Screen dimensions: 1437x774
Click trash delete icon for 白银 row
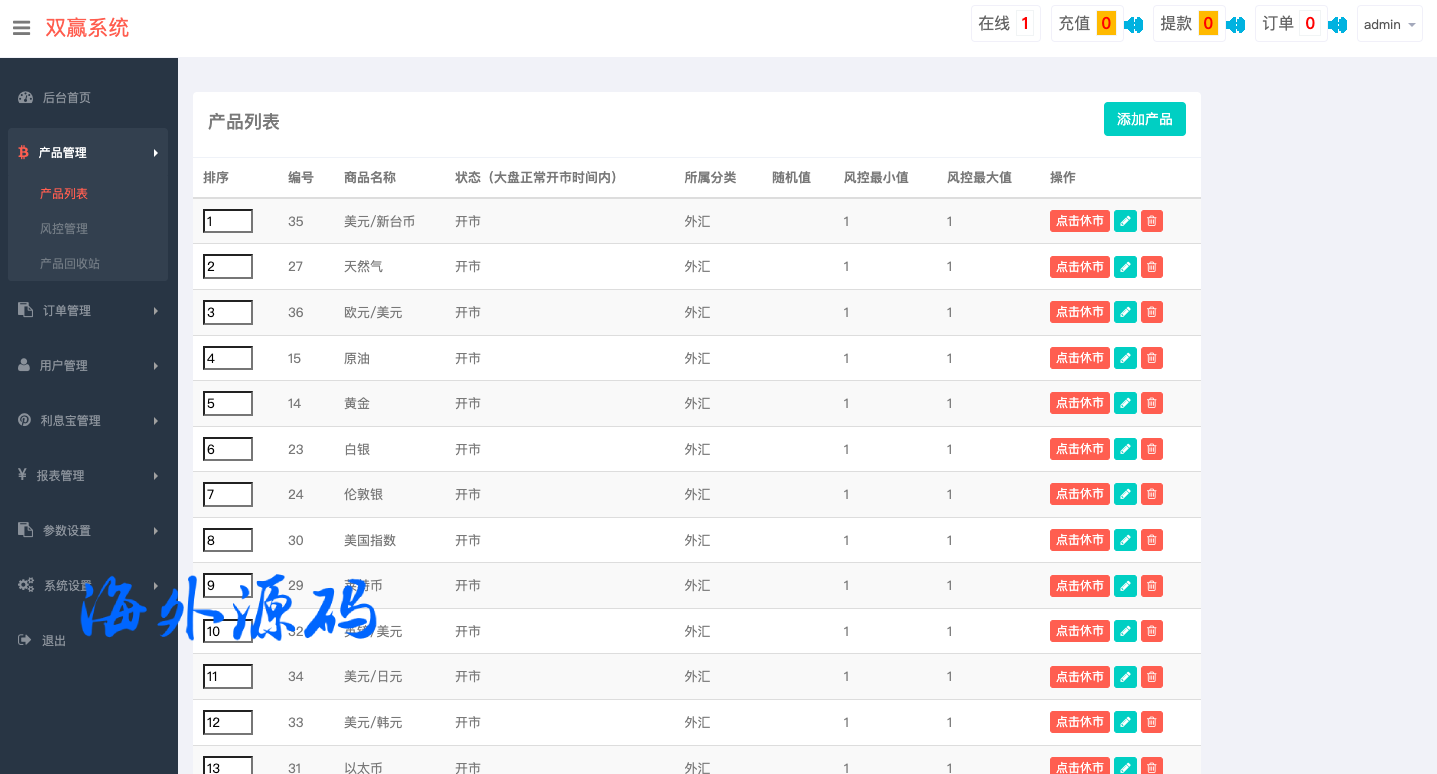1152,449
